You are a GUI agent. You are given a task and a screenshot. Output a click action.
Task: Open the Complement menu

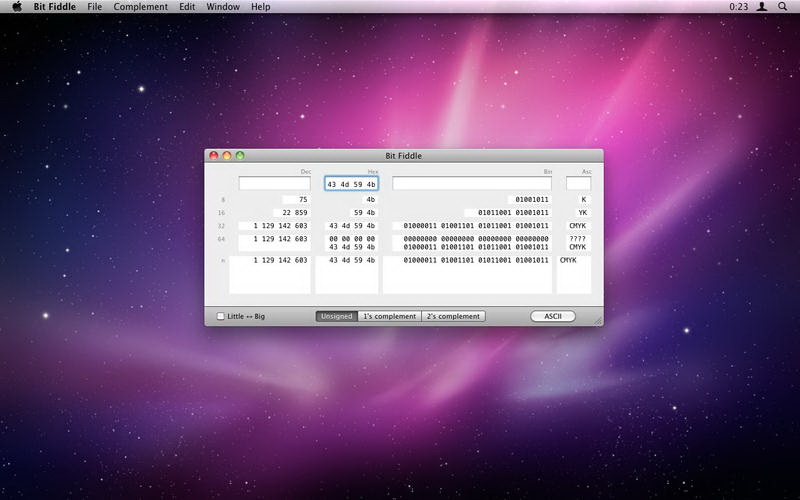coord(140,7)
